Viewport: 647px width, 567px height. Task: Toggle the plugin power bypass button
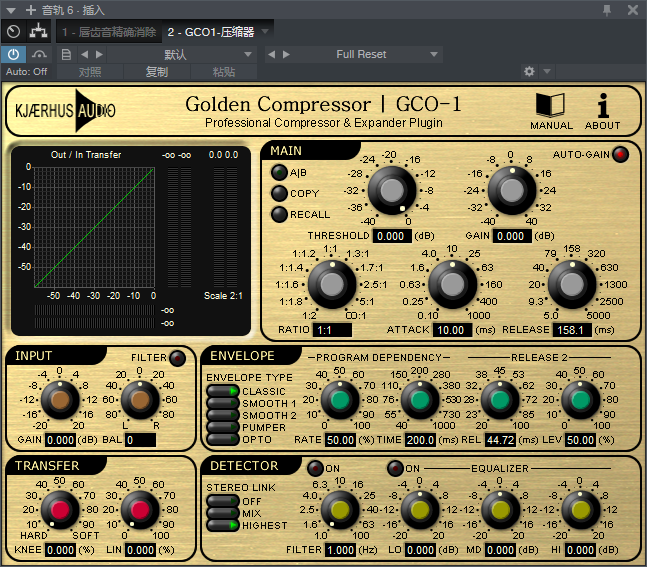click(14, 54)
